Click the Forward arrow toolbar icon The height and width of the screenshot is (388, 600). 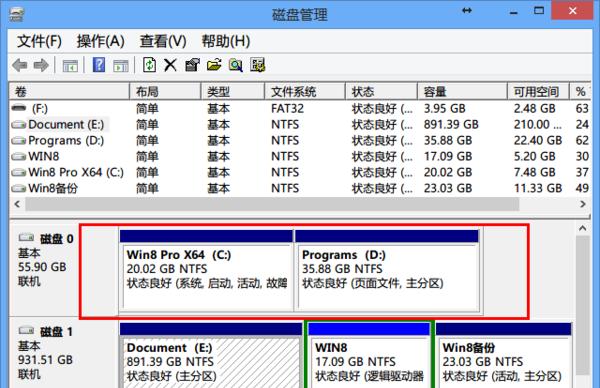coord(41,65)
